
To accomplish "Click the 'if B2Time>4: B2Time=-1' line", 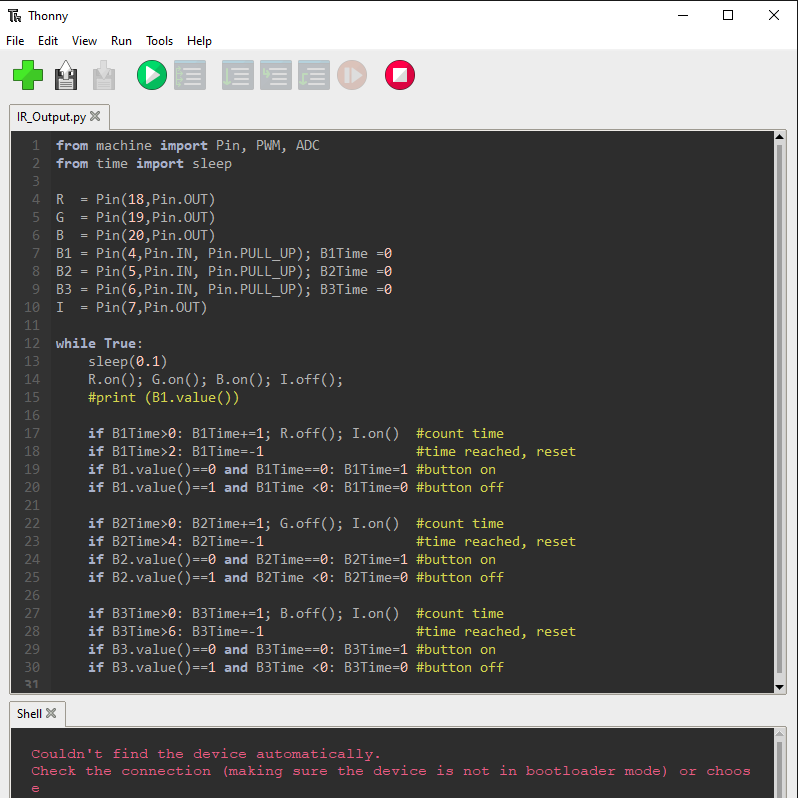I will coord(176,542).
